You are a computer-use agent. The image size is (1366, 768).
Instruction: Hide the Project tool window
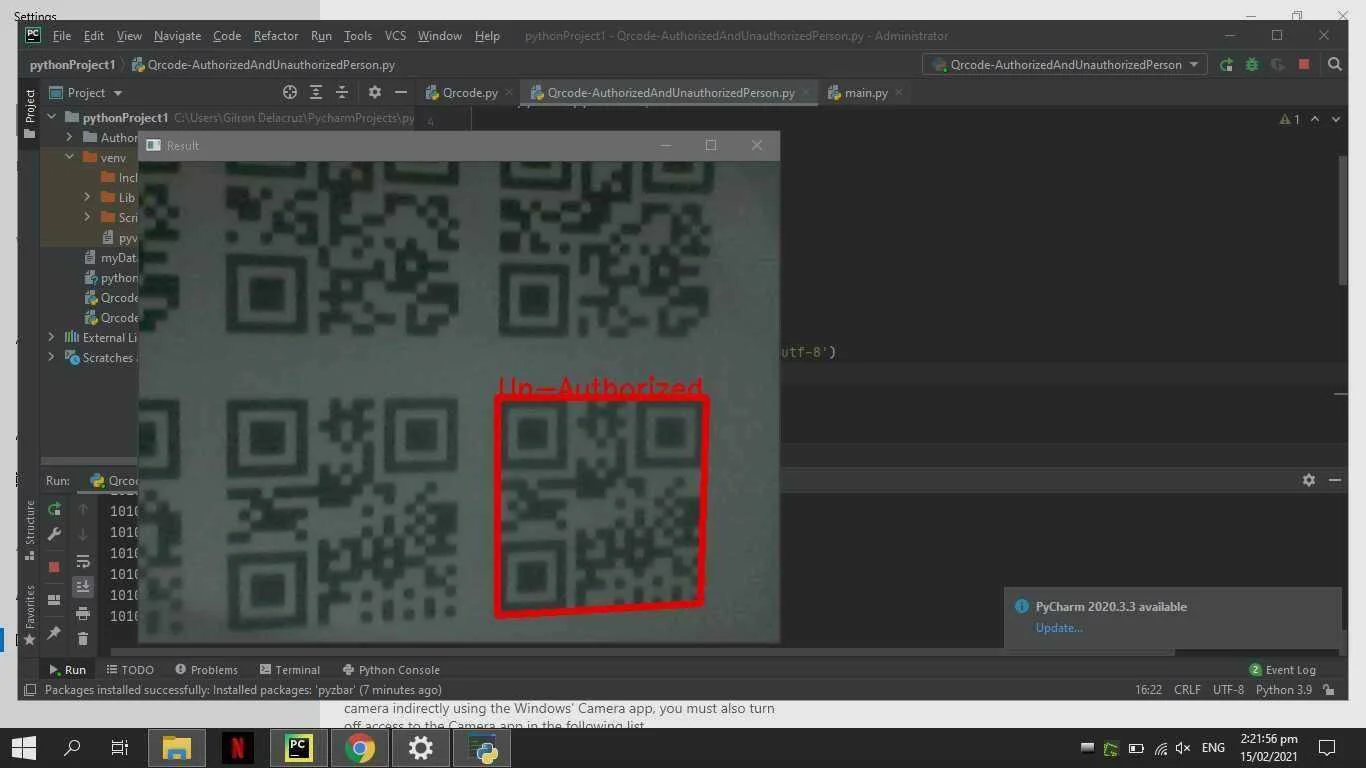(x=400, y=92)
